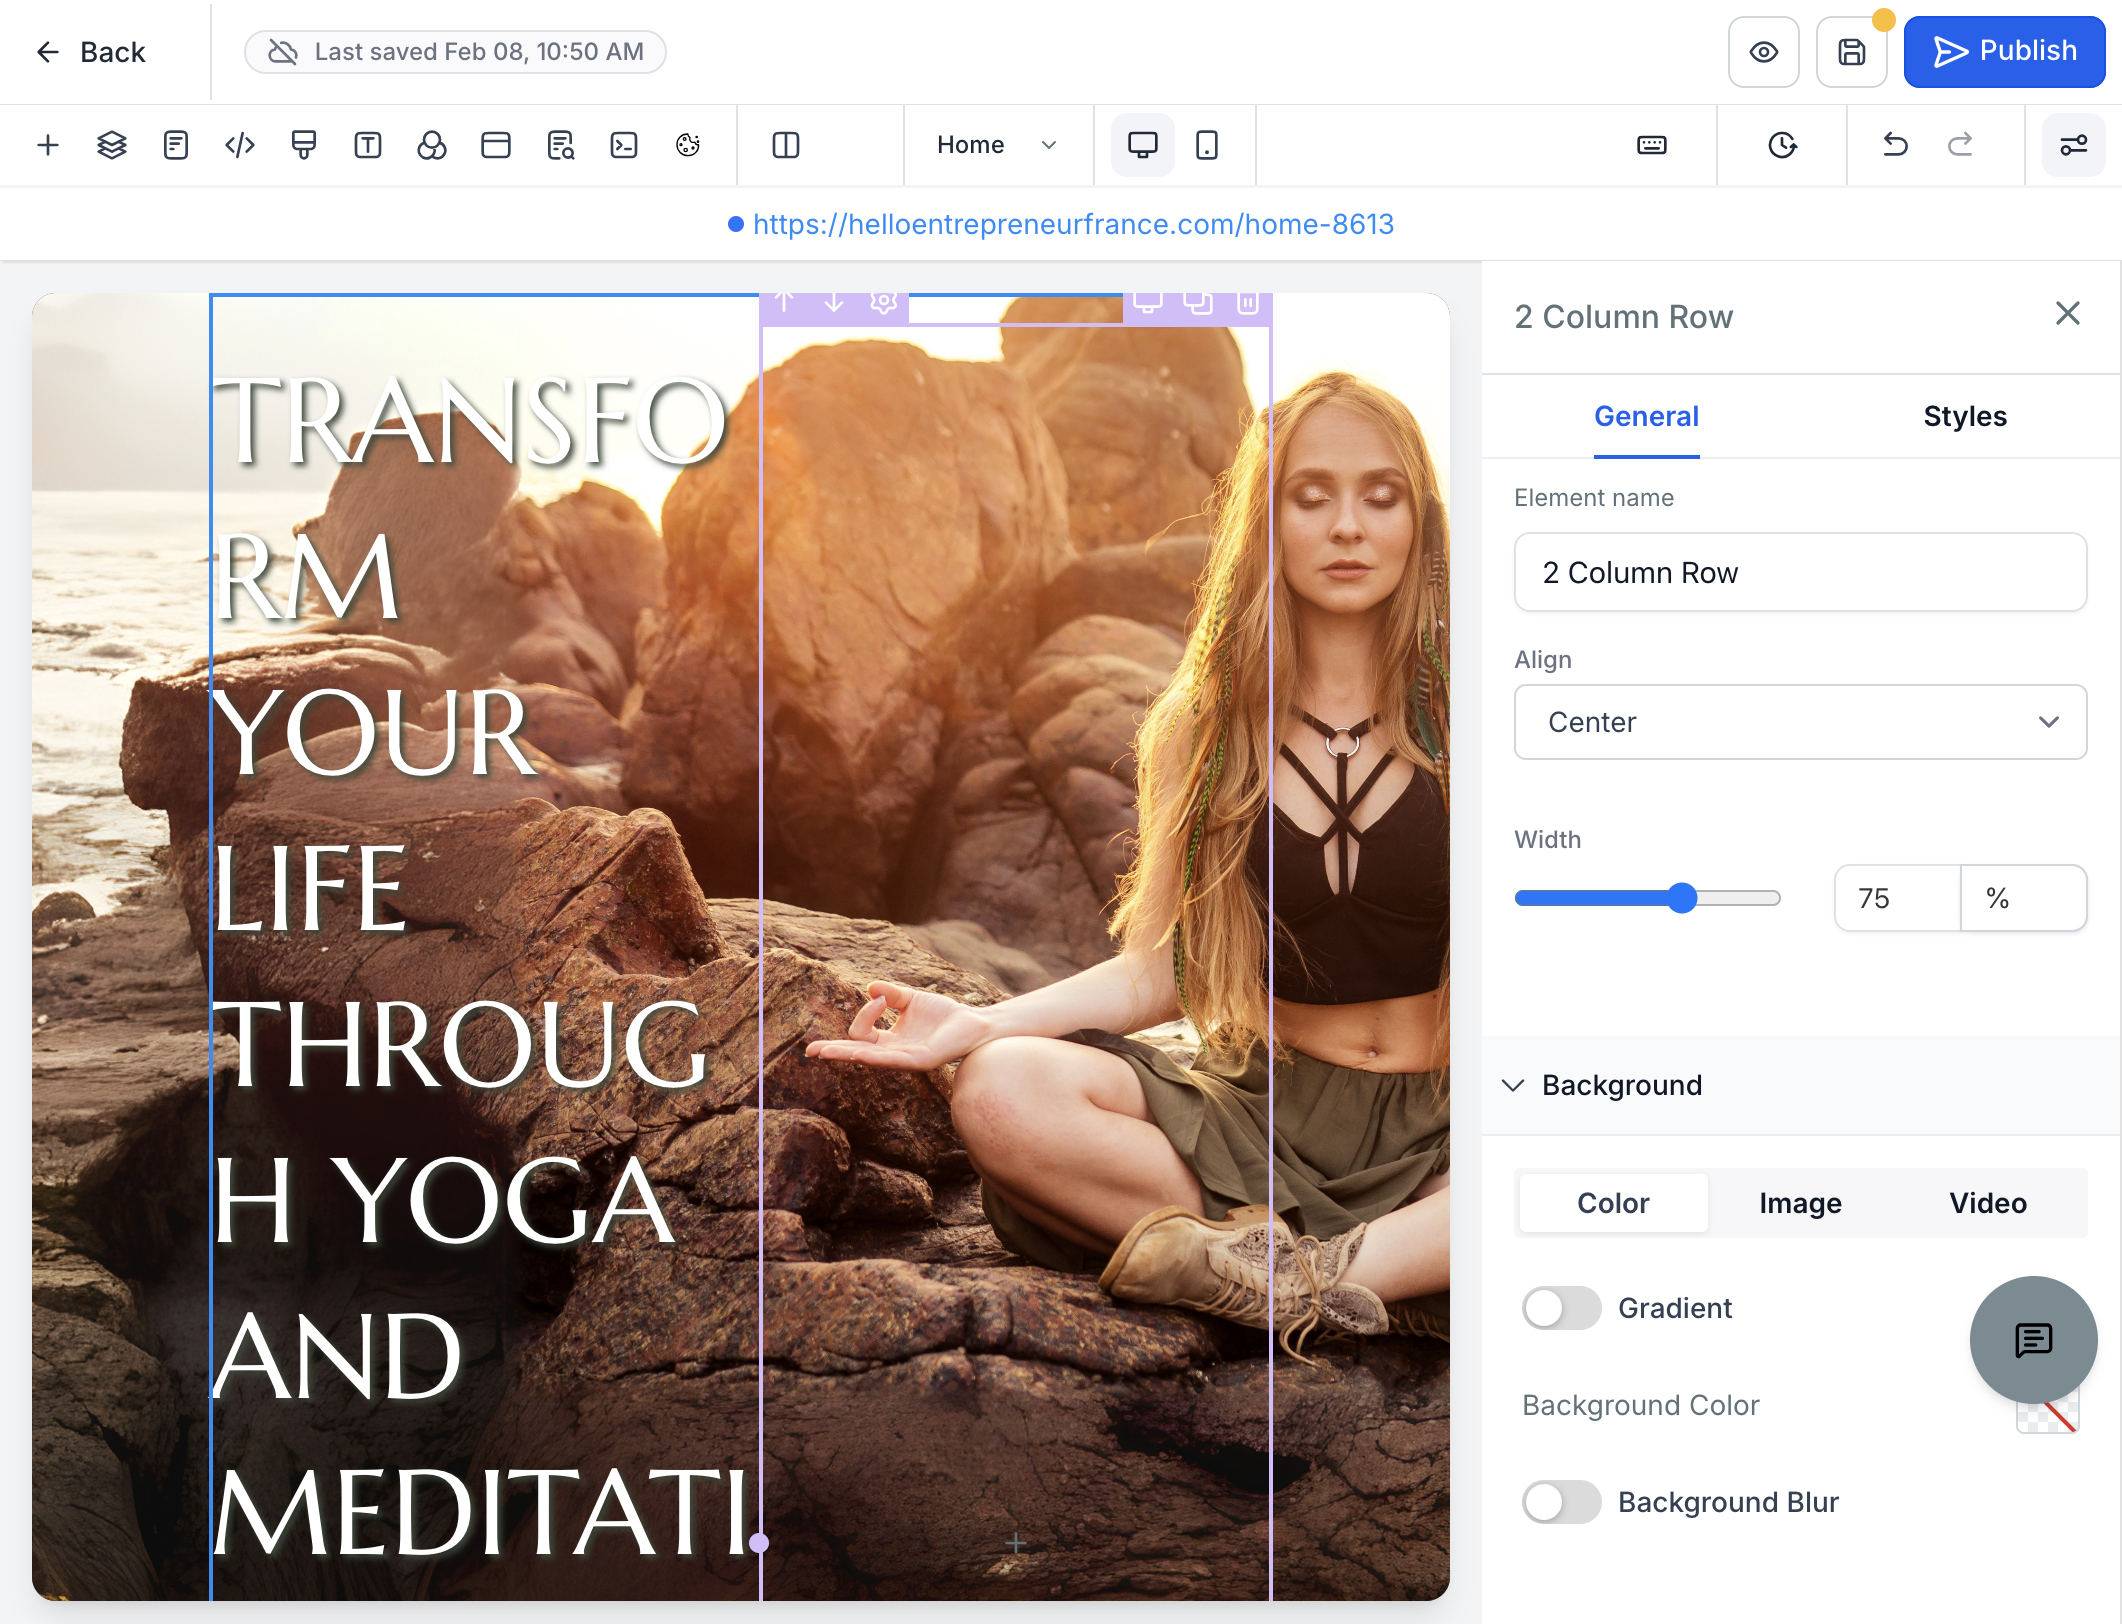This screenshot has width=2122, height=1624.
Task: Select the Color background tab
Action: (1613, 1203)
